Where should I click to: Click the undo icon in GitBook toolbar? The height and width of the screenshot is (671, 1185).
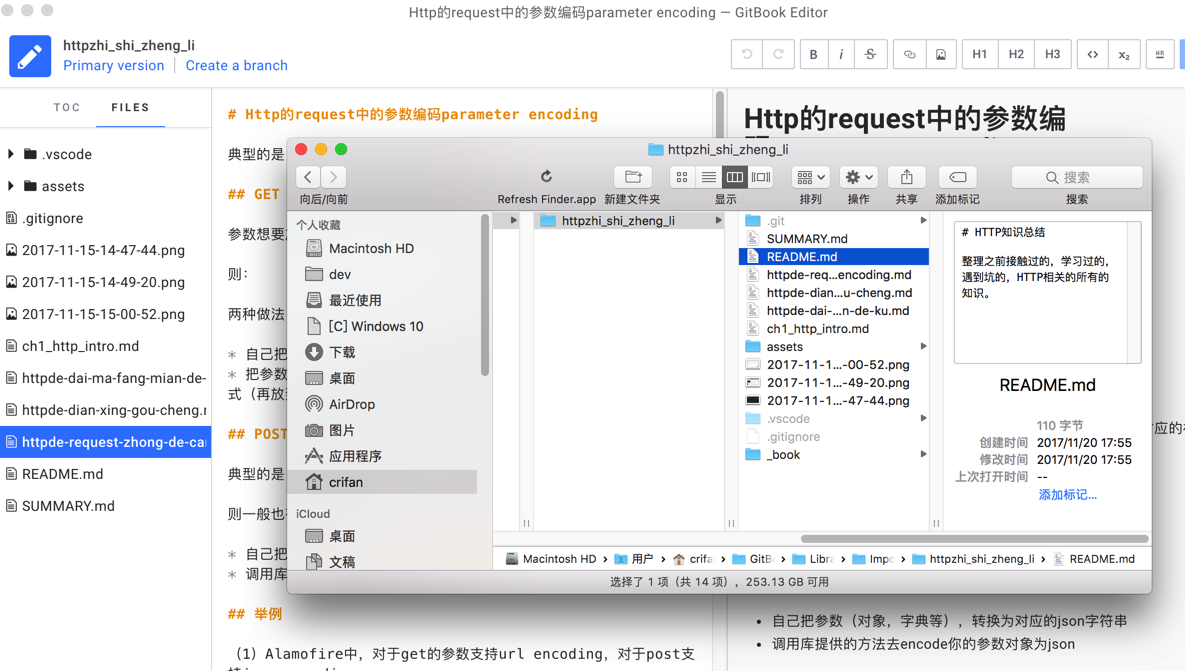click(x=747, y=54)
